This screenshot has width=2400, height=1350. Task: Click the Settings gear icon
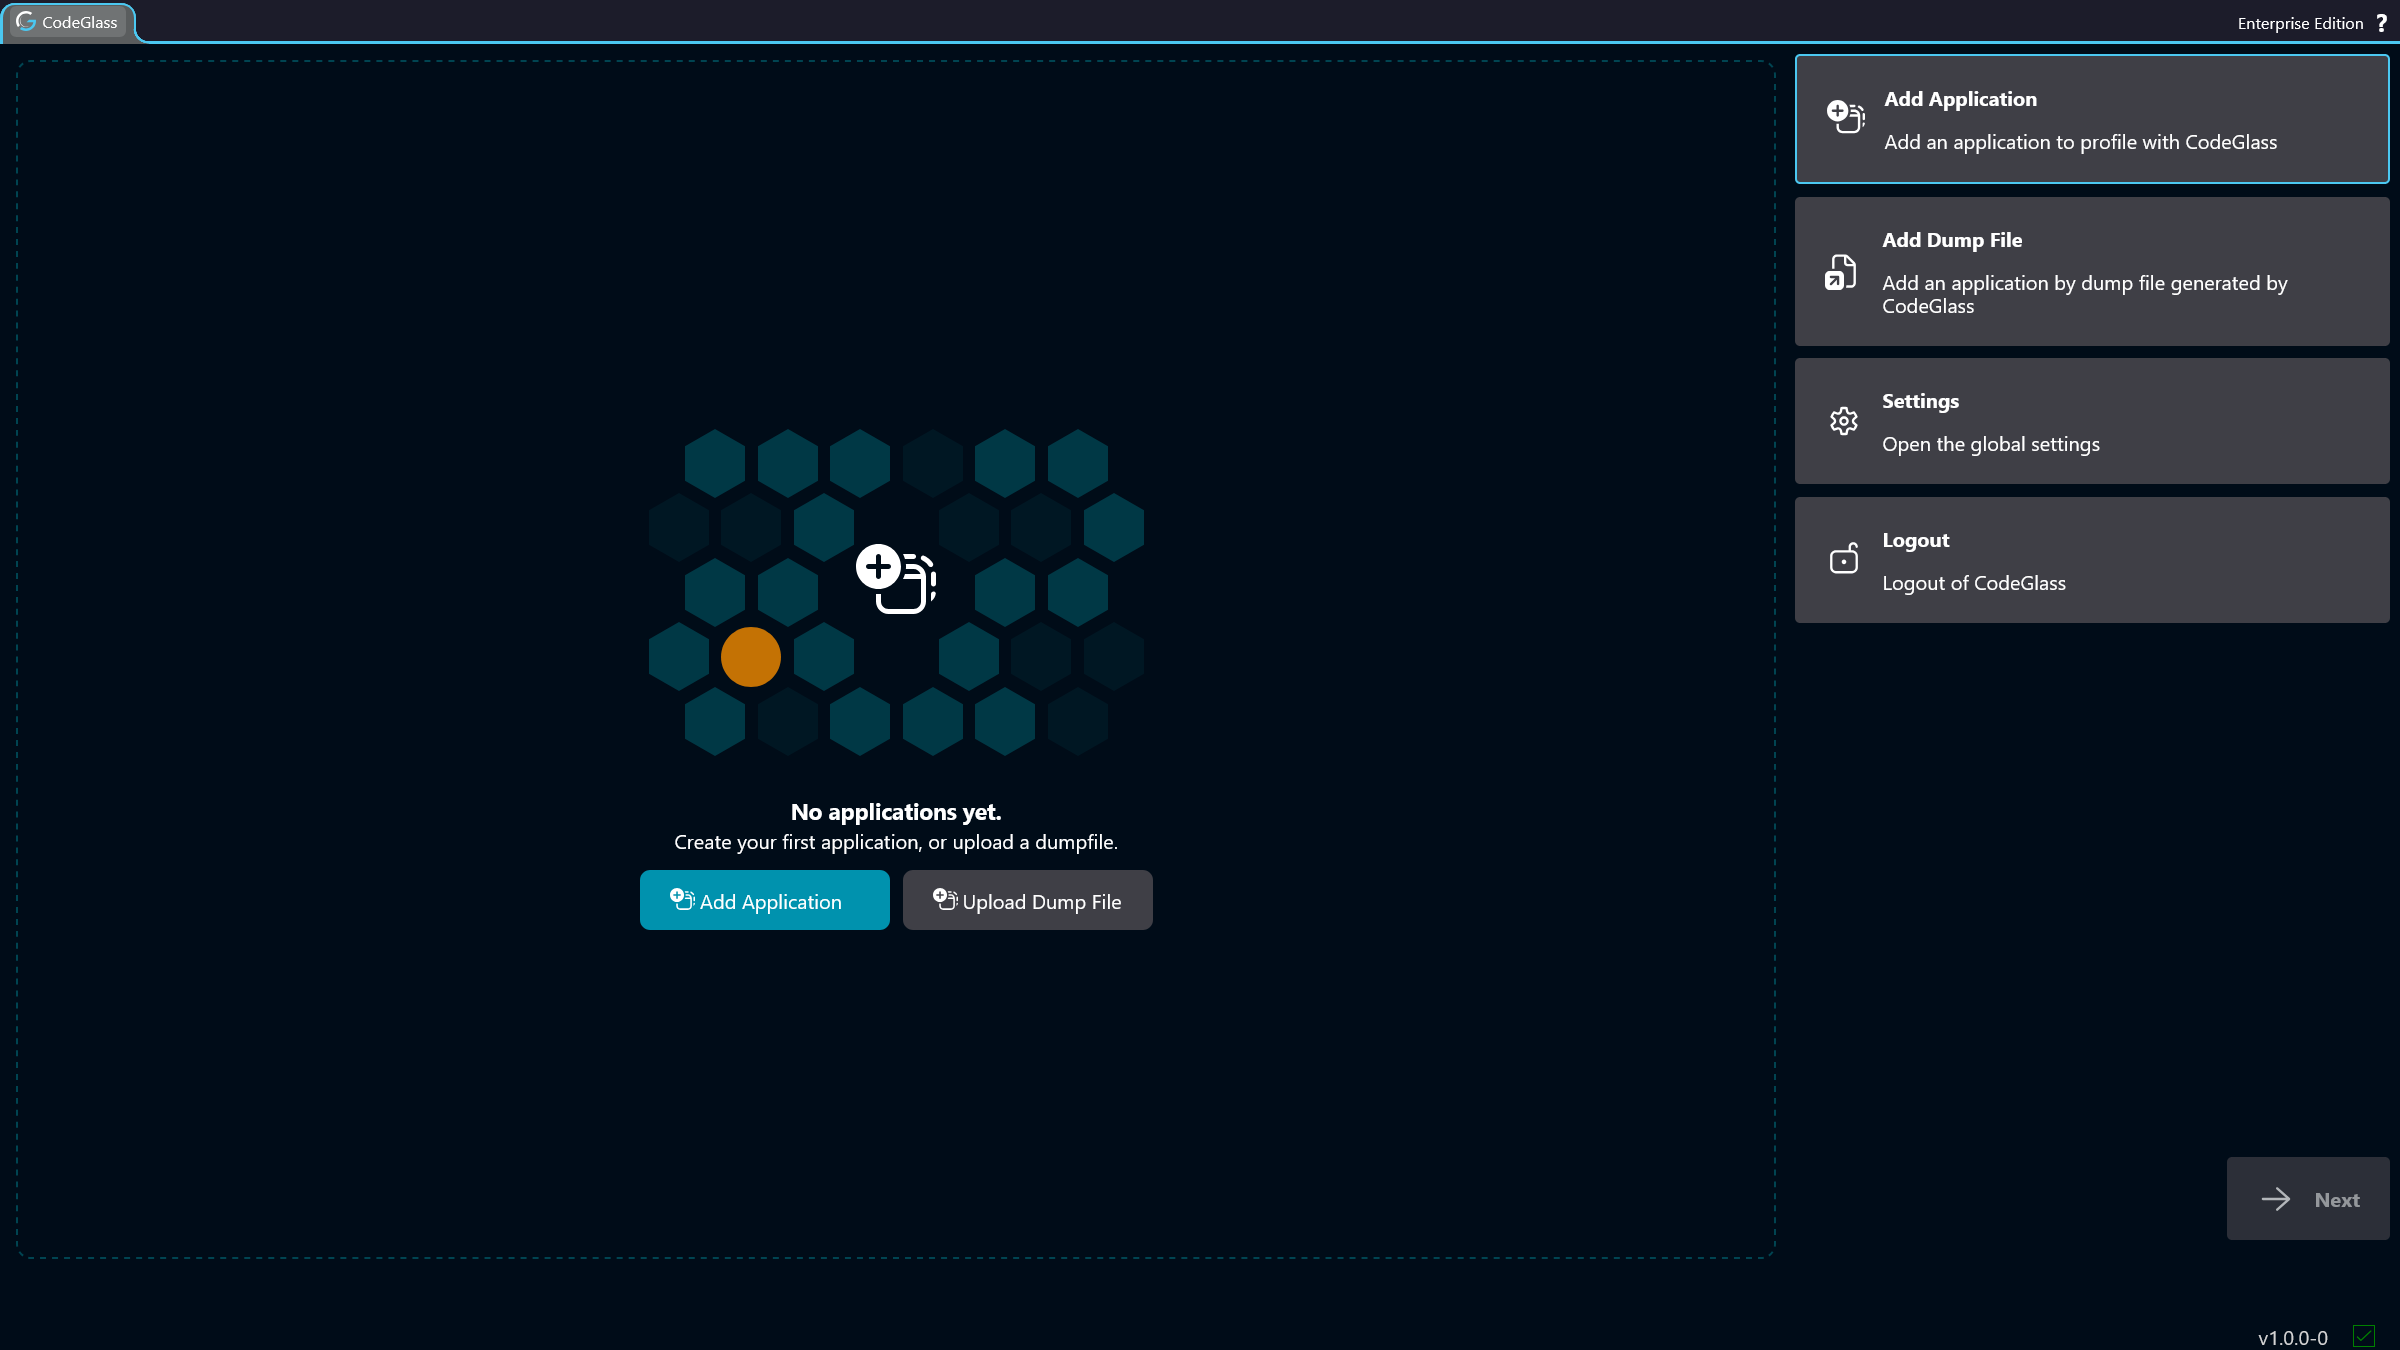(x=1844, y=421)
